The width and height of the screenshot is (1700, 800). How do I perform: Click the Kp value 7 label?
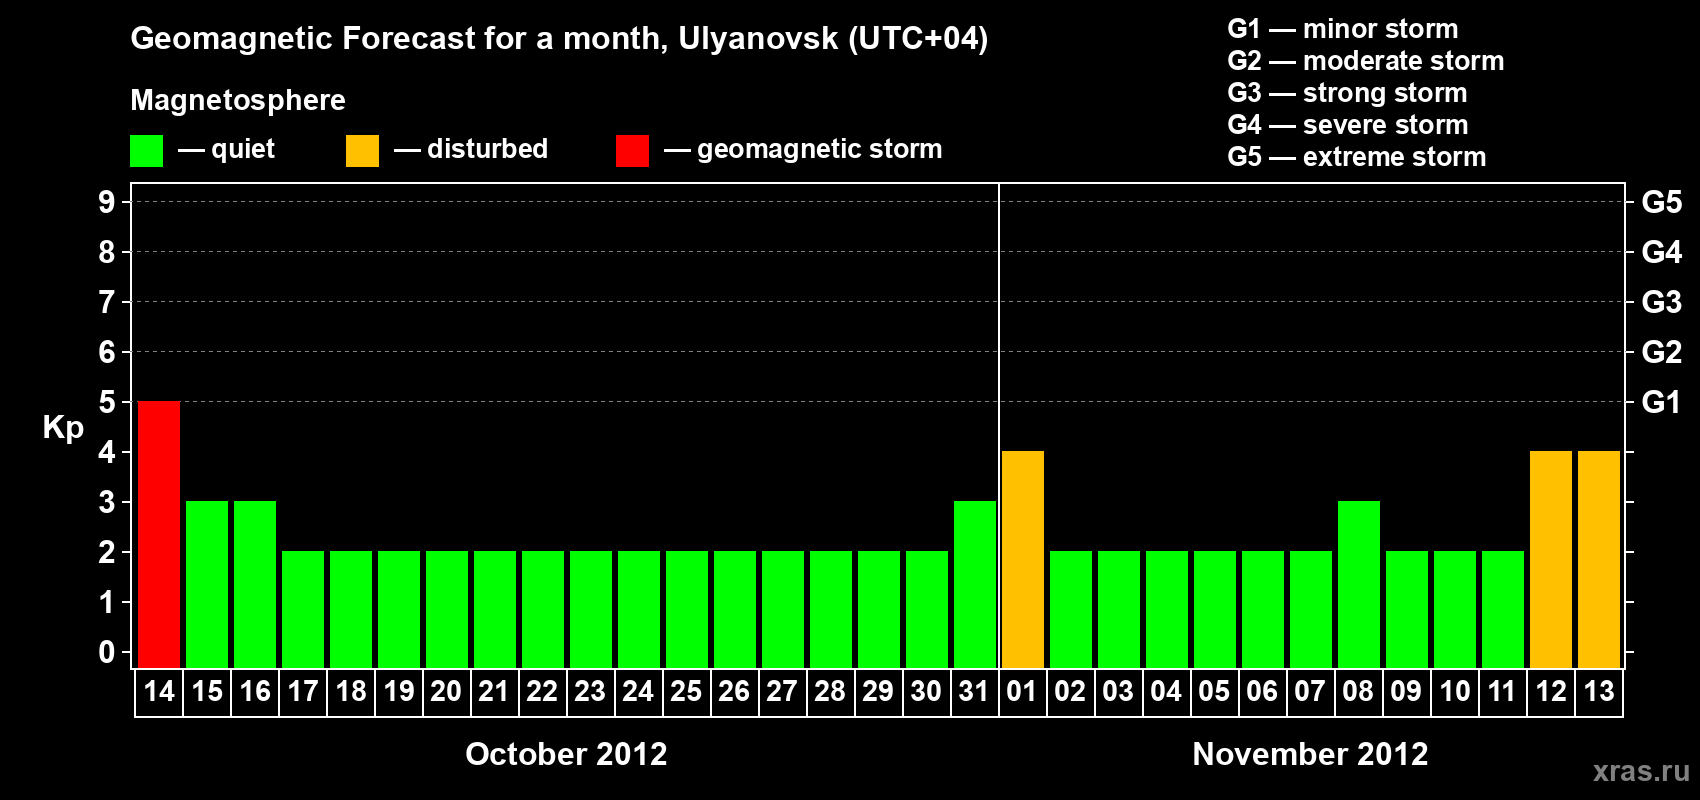point(107,302)
